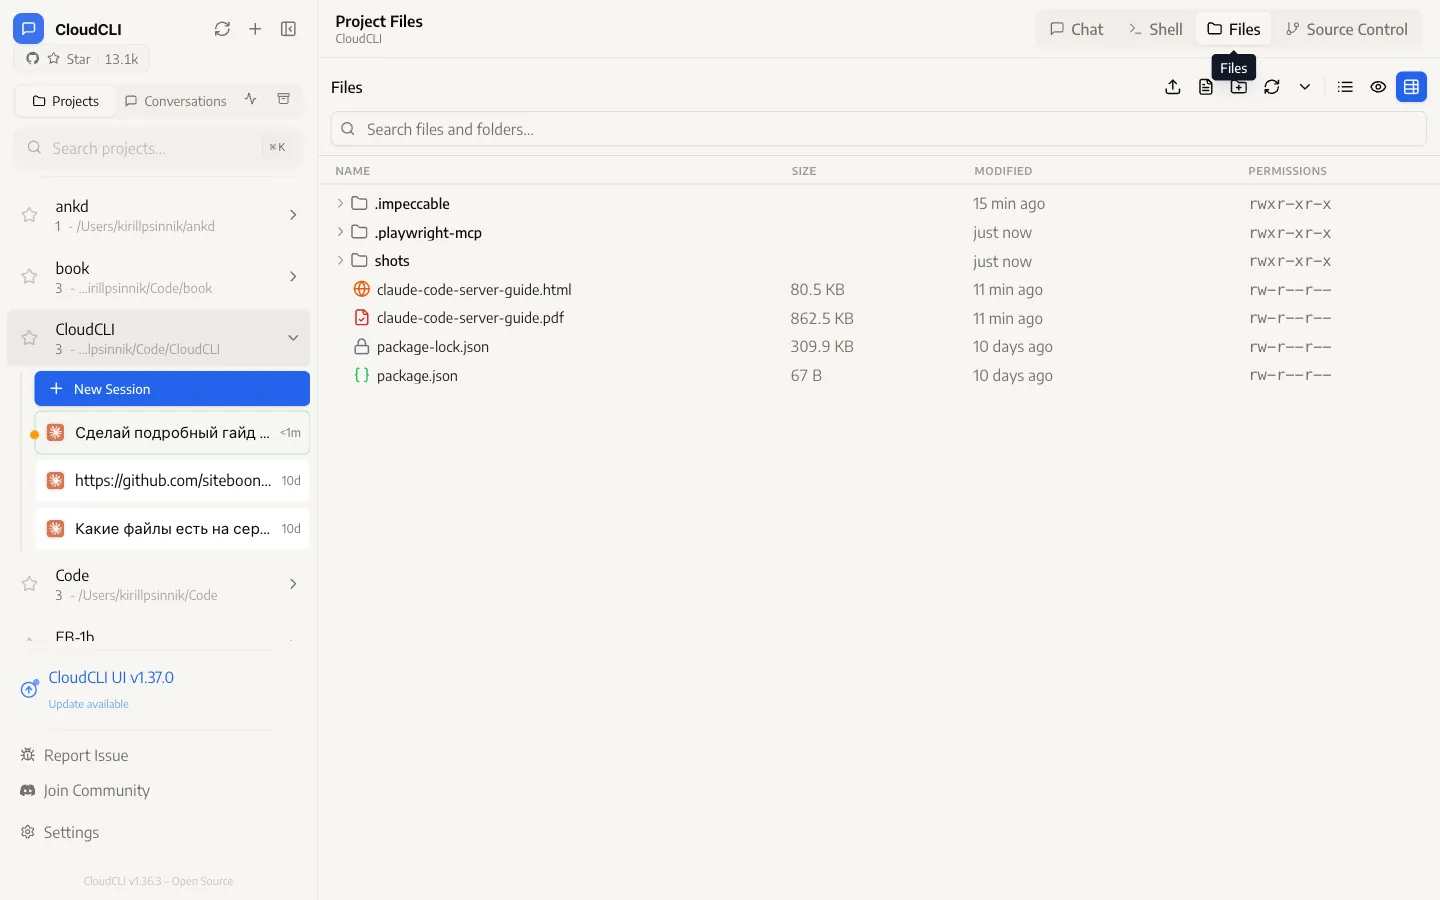Screen dimensions: 1440x900
Task: Click the blue CloudCLI logo icon
Action: (x=28, y=29)
